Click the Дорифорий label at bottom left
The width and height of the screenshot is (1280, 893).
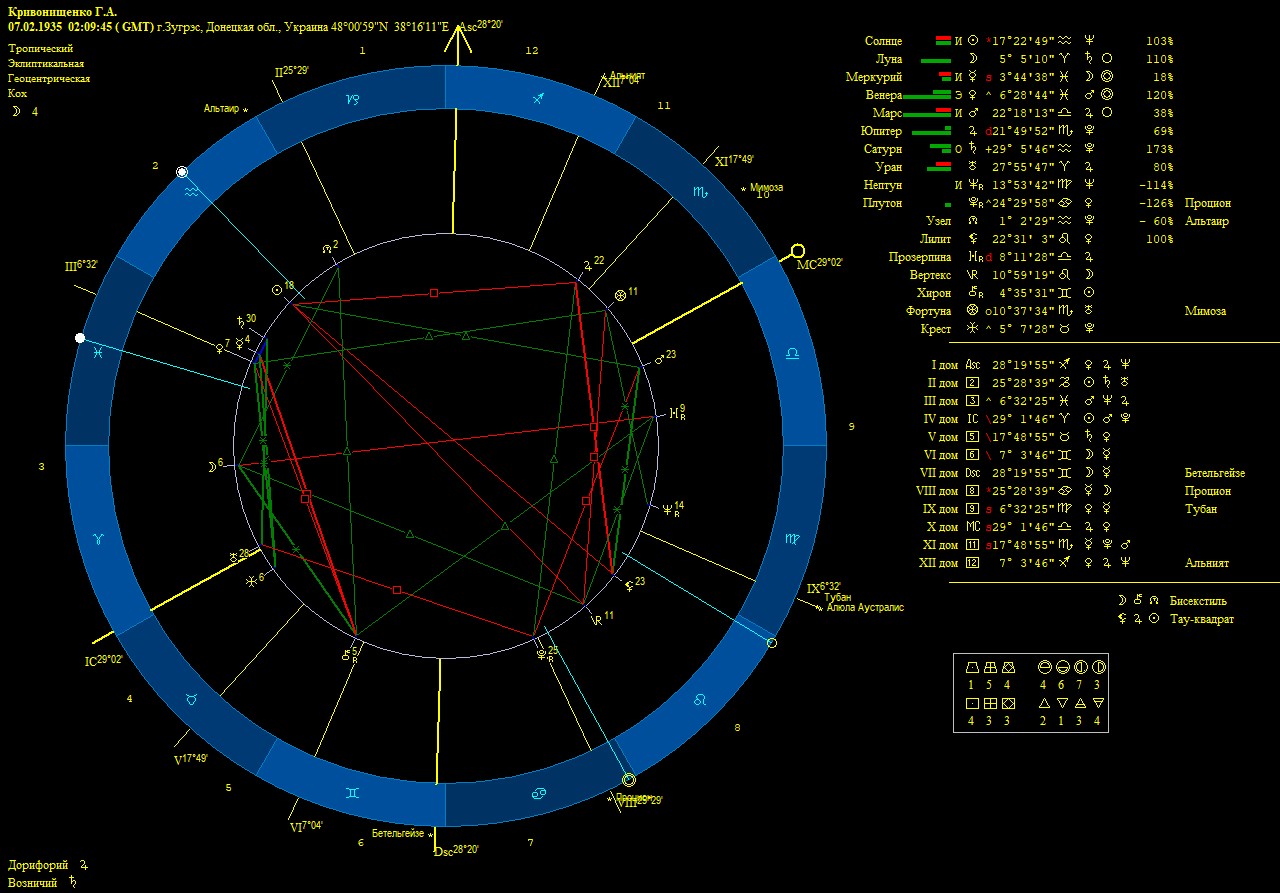(x=38, y=865)
